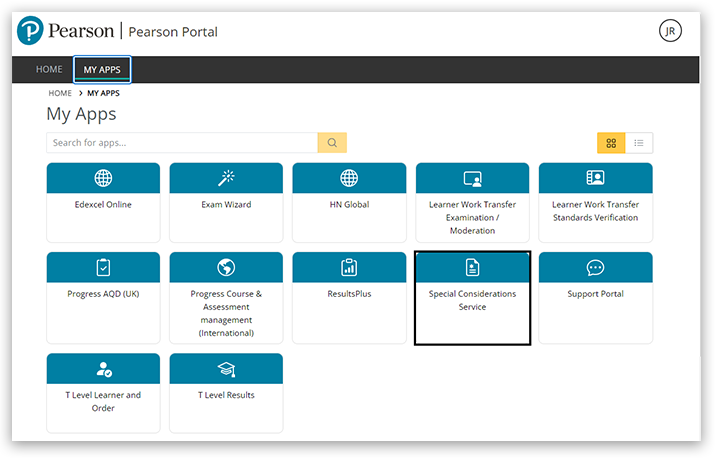Click the Support Portal chat bubble icon

(595, 267)
